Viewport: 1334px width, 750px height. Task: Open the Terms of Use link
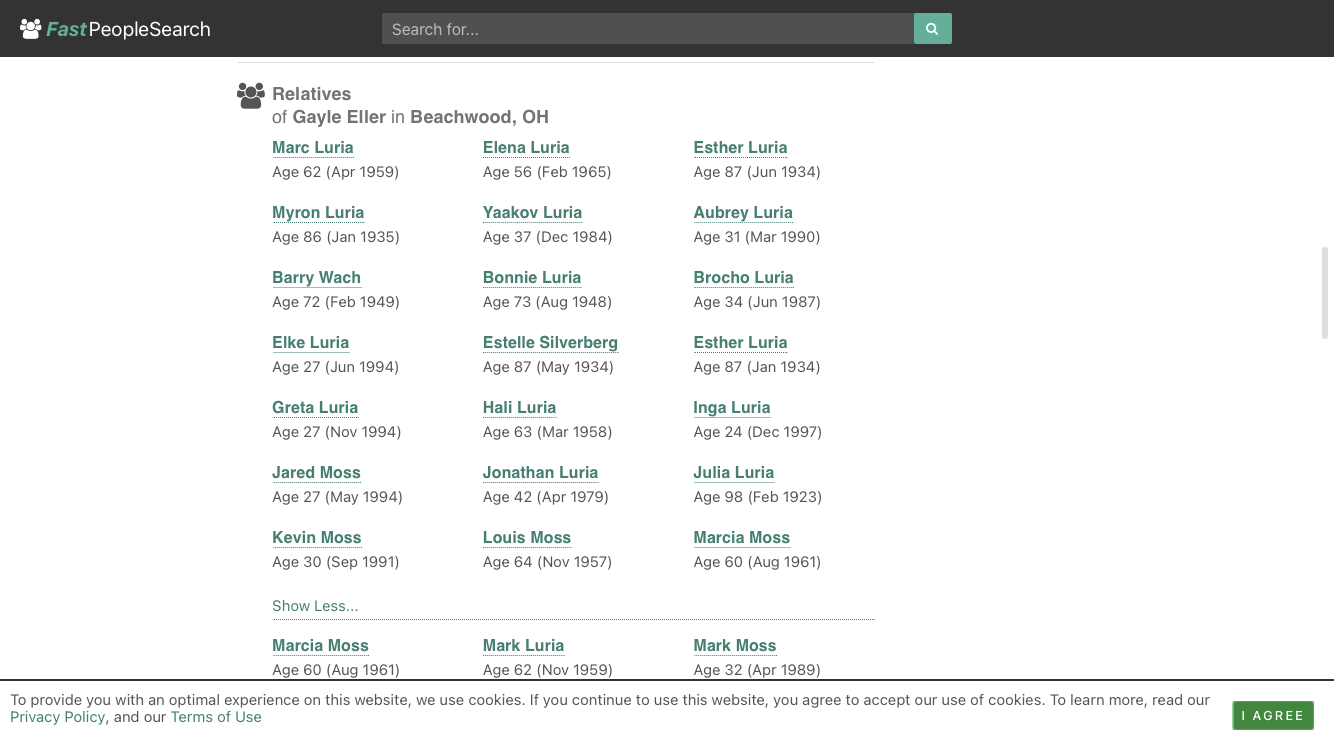point(216,717)
